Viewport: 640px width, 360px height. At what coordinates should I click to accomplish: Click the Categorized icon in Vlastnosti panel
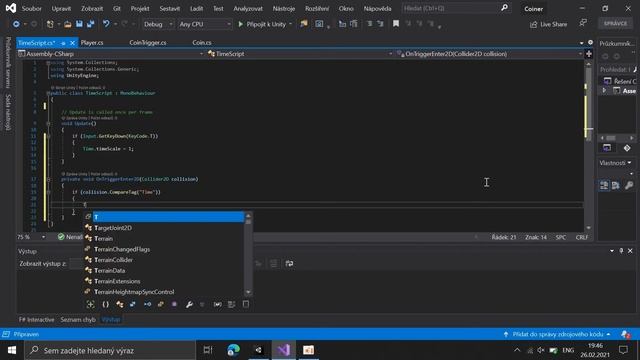(604, 186)
